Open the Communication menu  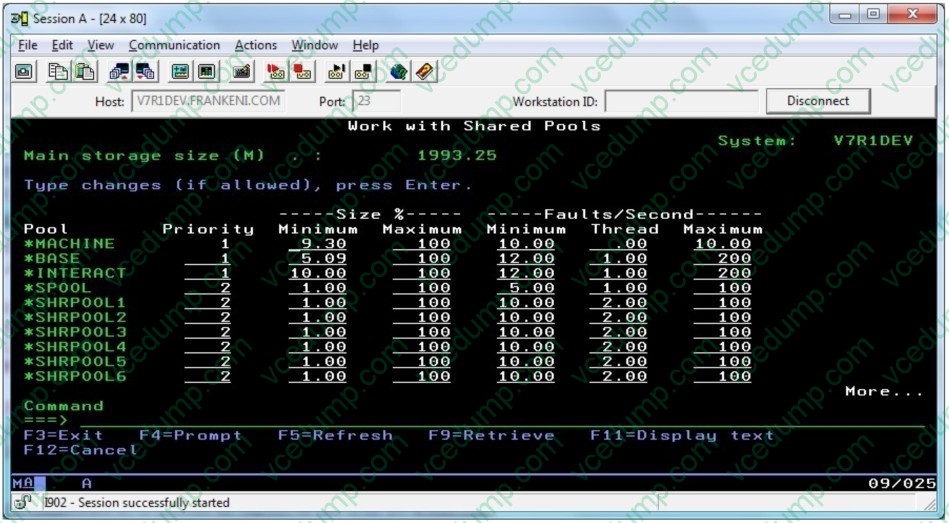point(174,45)
